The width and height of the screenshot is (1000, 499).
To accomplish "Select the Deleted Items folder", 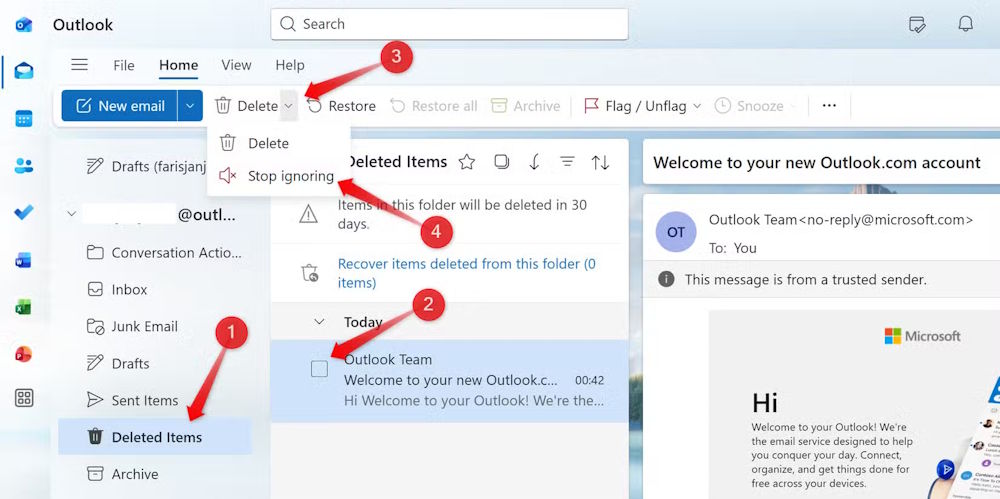I will tap(154, 437).
